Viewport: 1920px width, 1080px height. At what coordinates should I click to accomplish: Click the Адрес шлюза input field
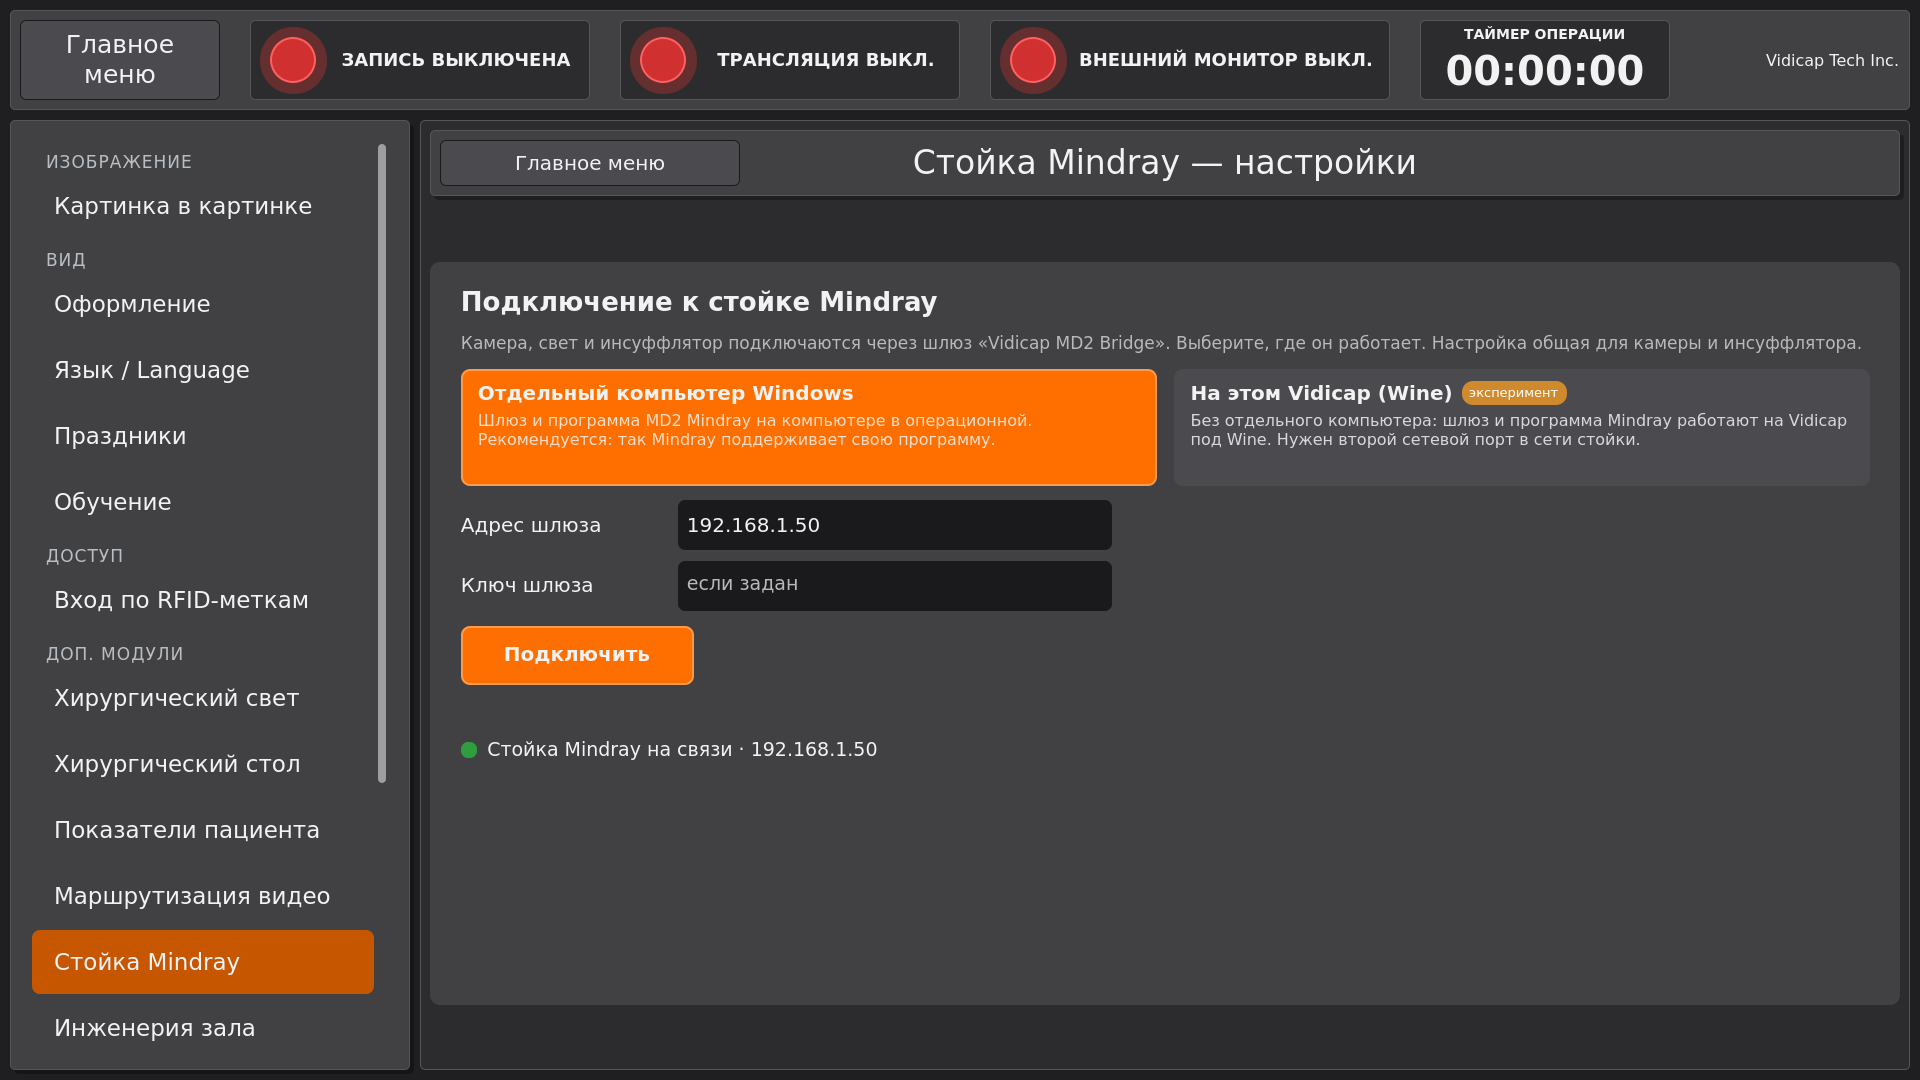click(x=895, y=525)
